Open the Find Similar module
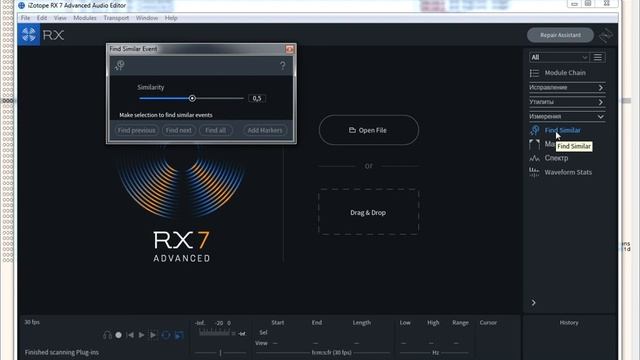 (562, 130)
